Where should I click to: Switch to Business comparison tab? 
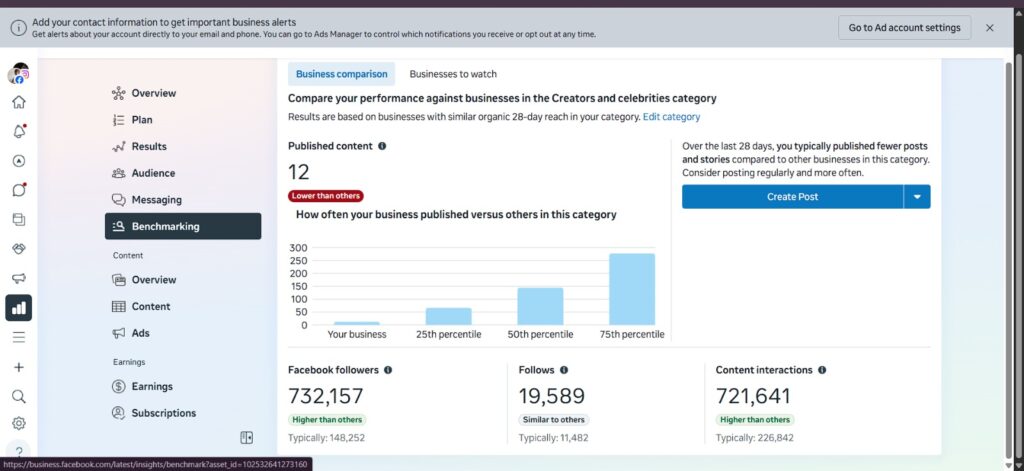(x=342, y=74)
